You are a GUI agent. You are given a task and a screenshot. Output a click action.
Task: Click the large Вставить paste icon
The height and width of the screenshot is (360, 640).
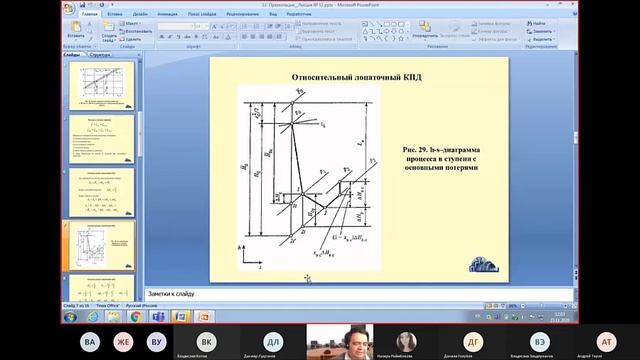[x=76, y=27]
